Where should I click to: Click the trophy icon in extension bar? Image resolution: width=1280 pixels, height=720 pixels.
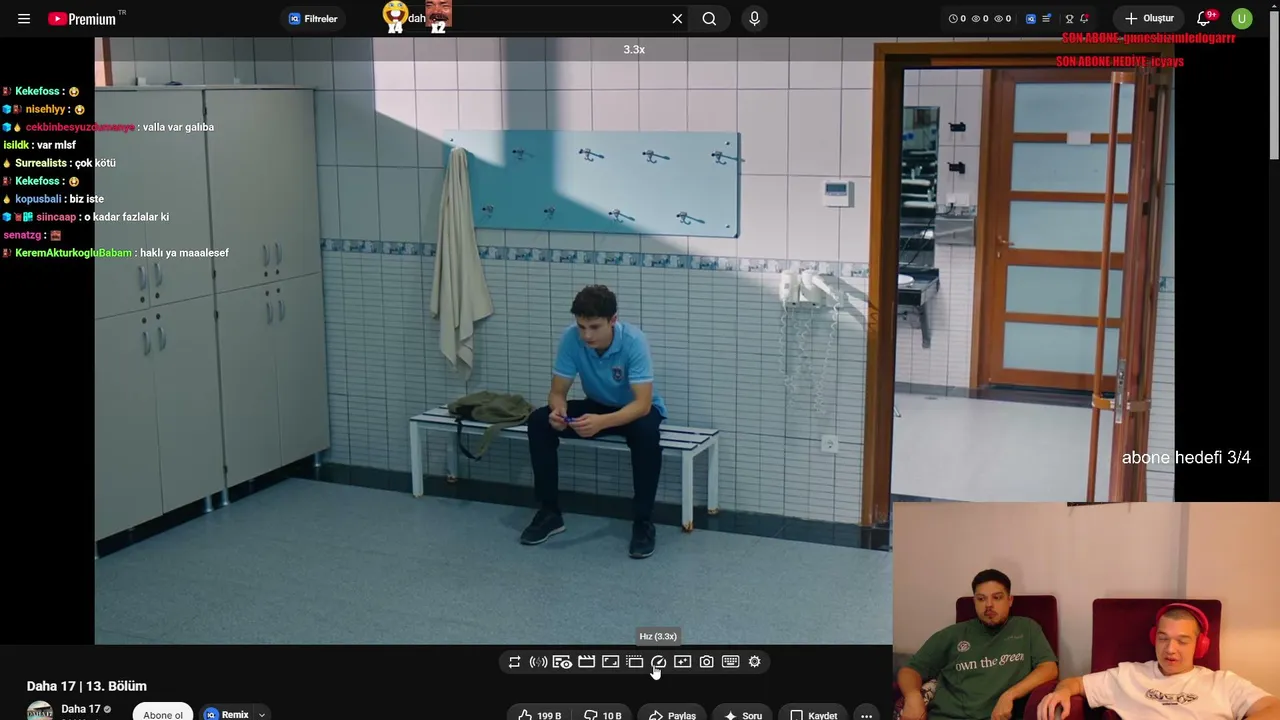pos(1069,19)
